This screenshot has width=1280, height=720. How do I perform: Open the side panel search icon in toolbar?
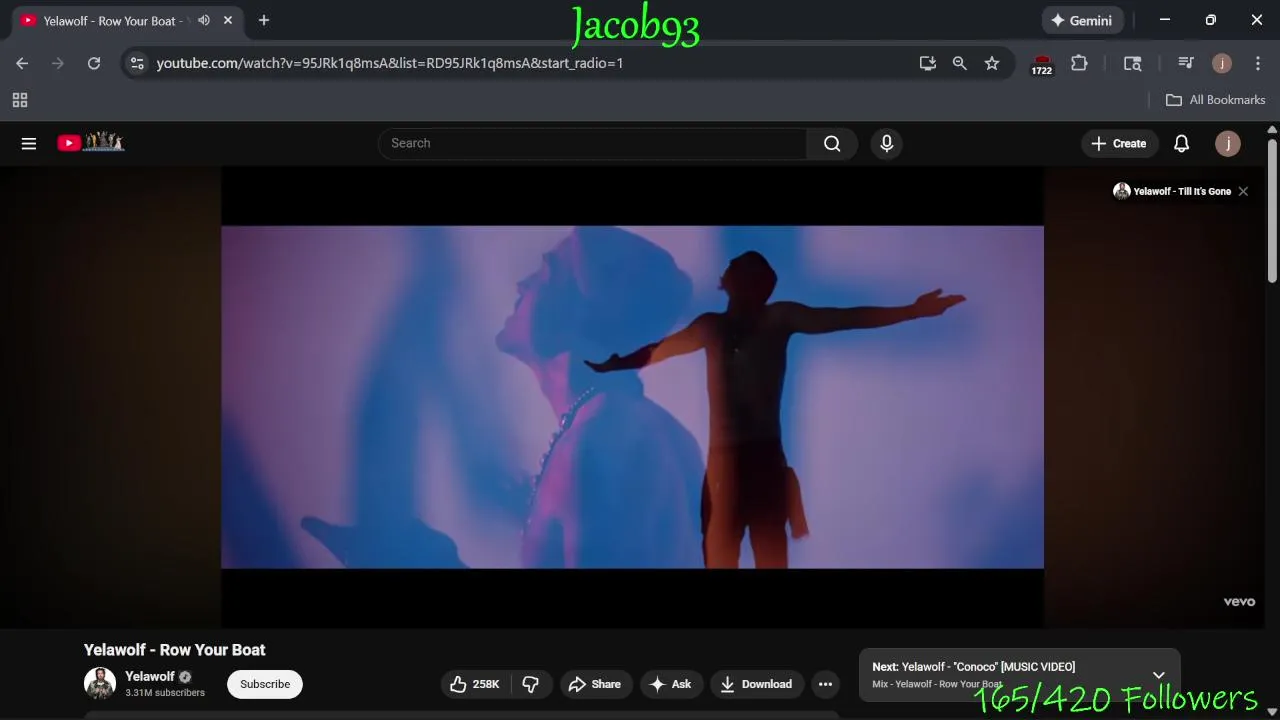(1133, 63)
